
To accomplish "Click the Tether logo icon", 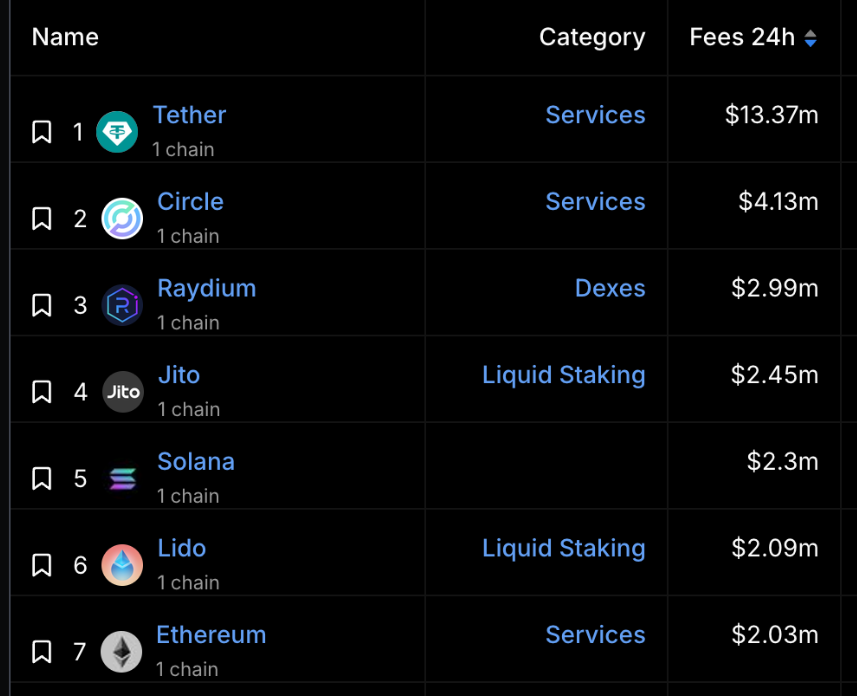I will tap(117, 132).
